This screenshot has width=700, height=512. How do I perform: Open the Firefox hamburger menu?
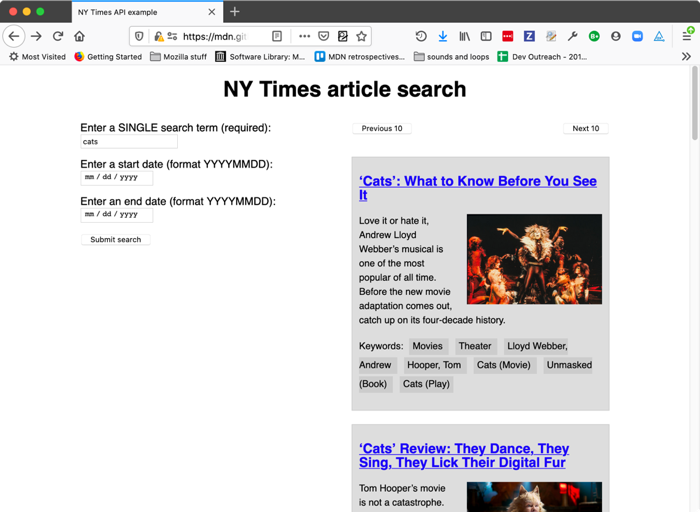(686, 36)
